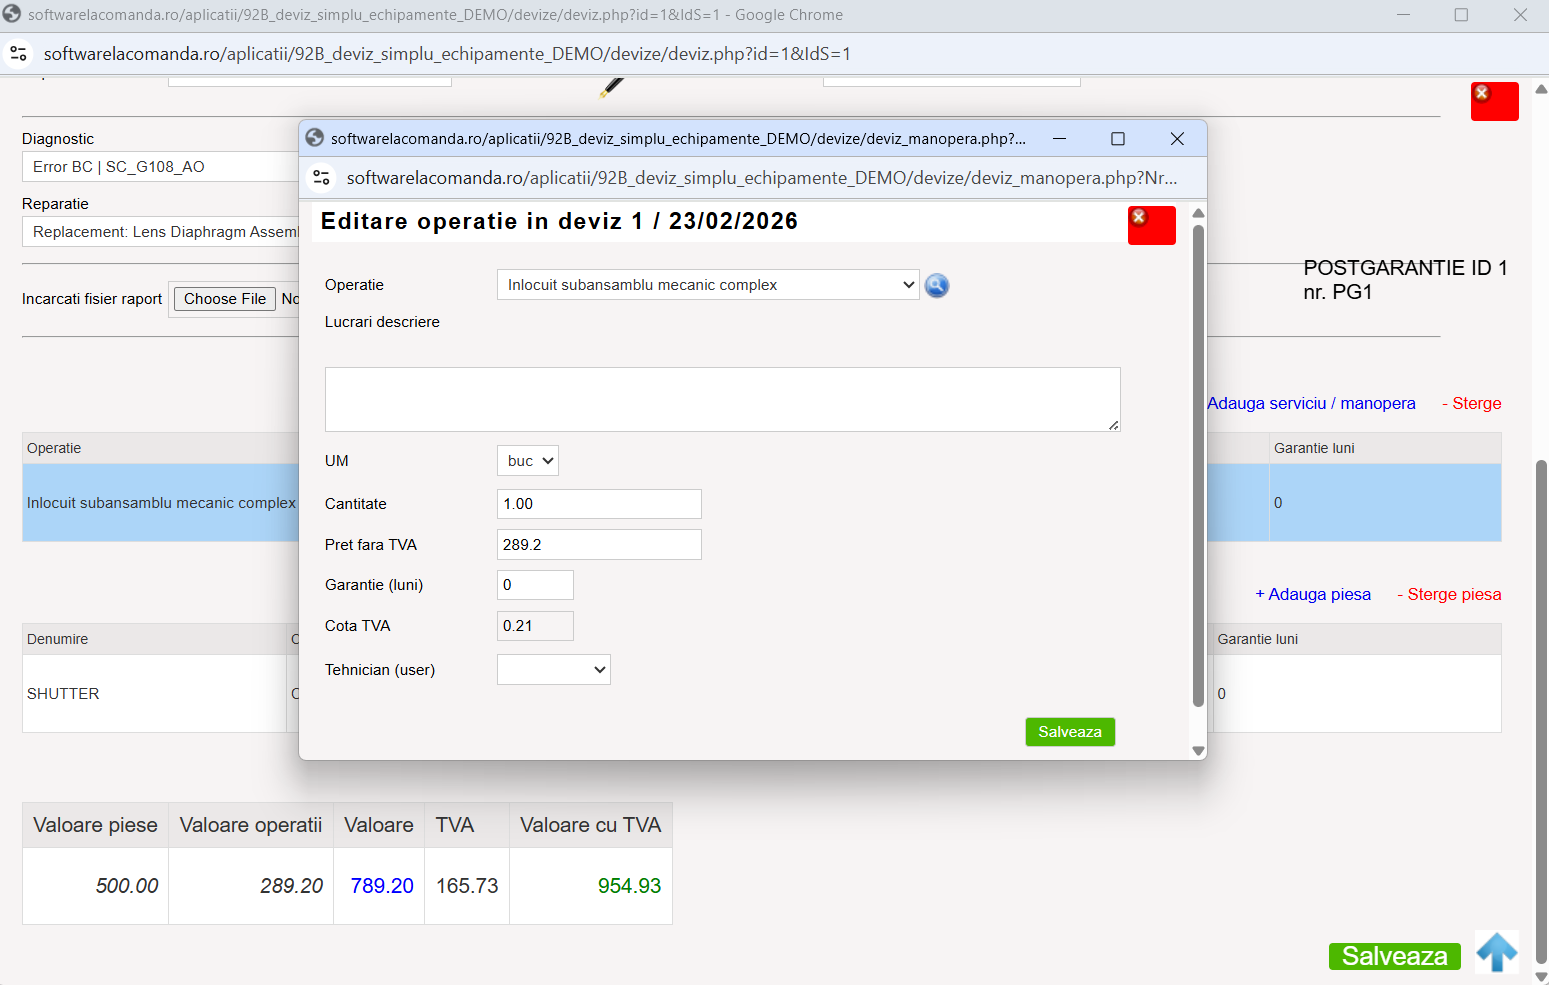Click the pencil edit icon at top
This screenshot has width=1549, height=985.
611,87
